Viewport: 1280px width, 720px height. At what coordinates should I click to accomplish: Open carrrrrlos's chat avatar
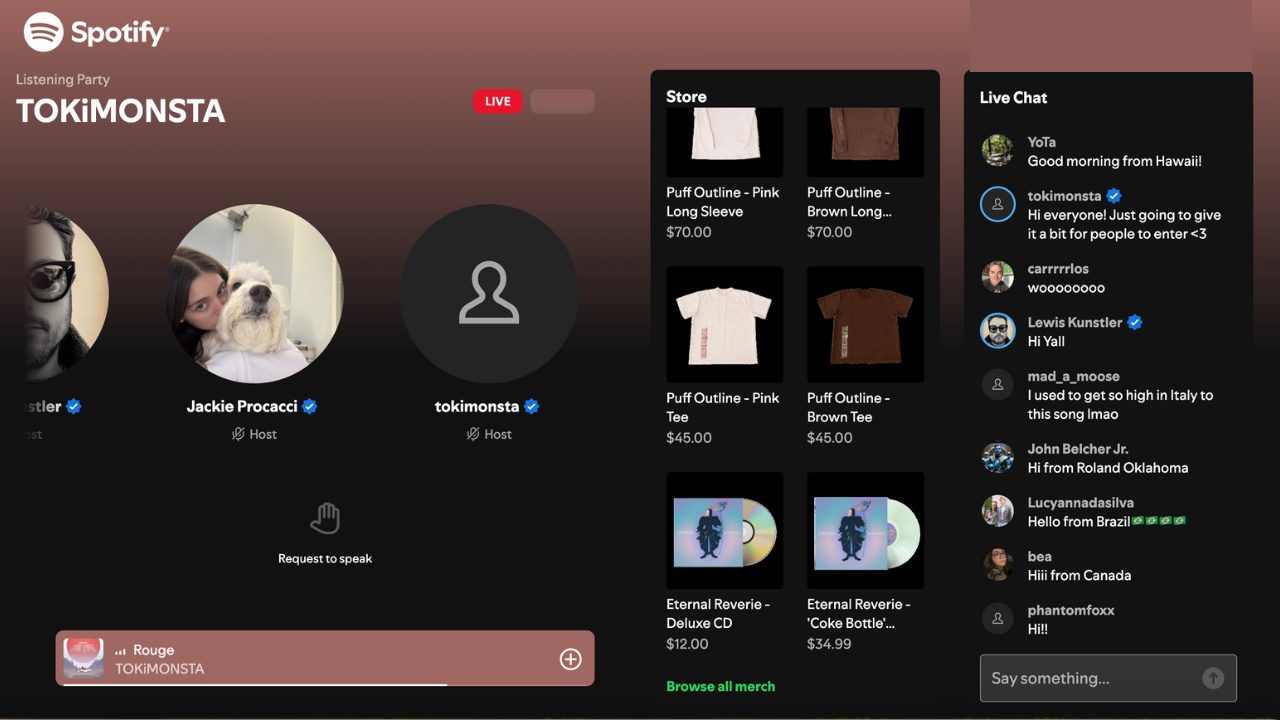998,277
